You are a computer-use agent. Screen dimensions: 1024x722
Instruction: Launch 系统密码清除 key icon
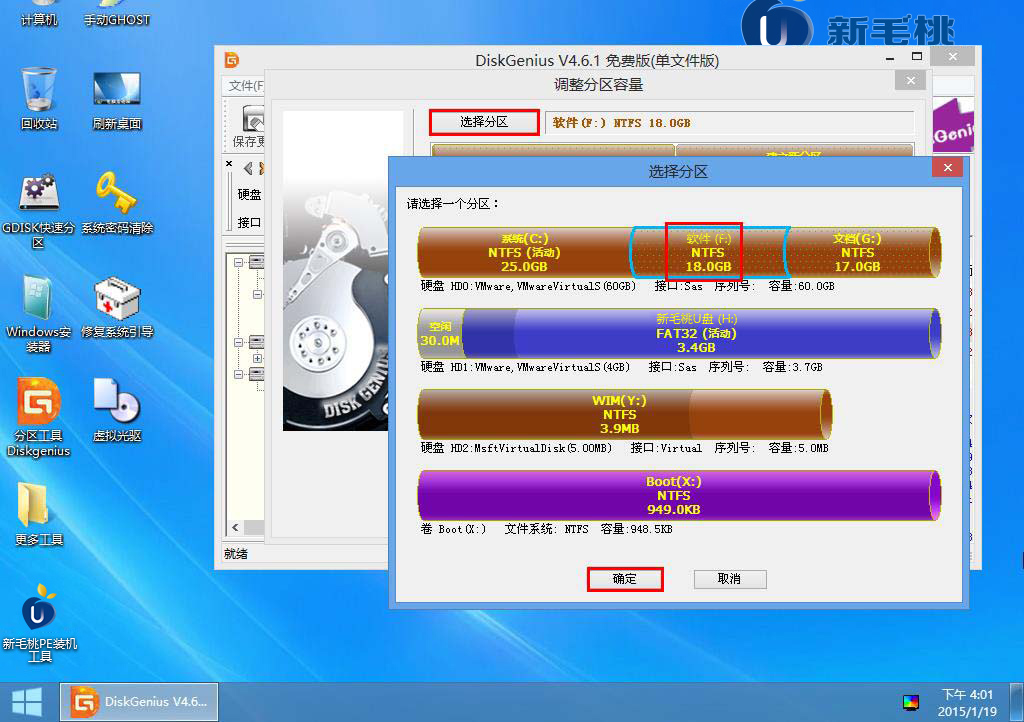(x=117, y=203)
